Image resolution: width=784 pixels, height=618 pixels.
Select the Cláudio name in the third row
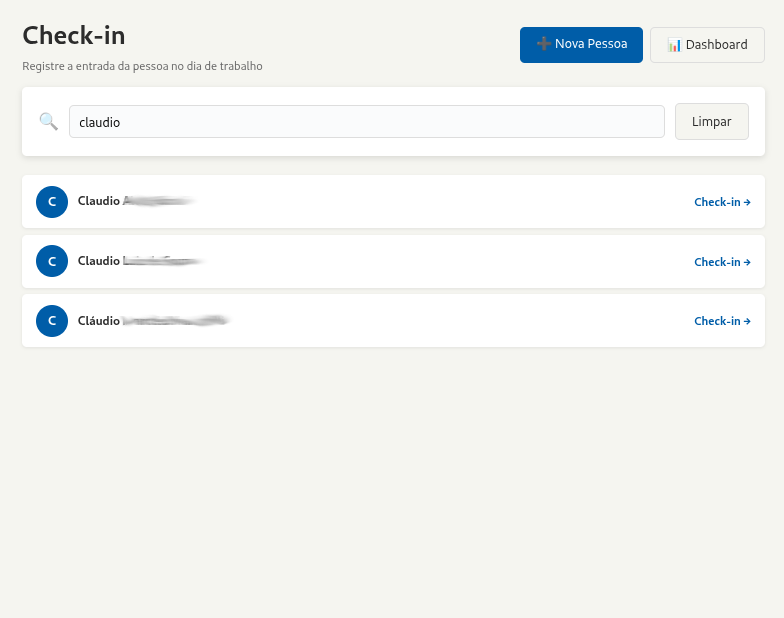100,321
